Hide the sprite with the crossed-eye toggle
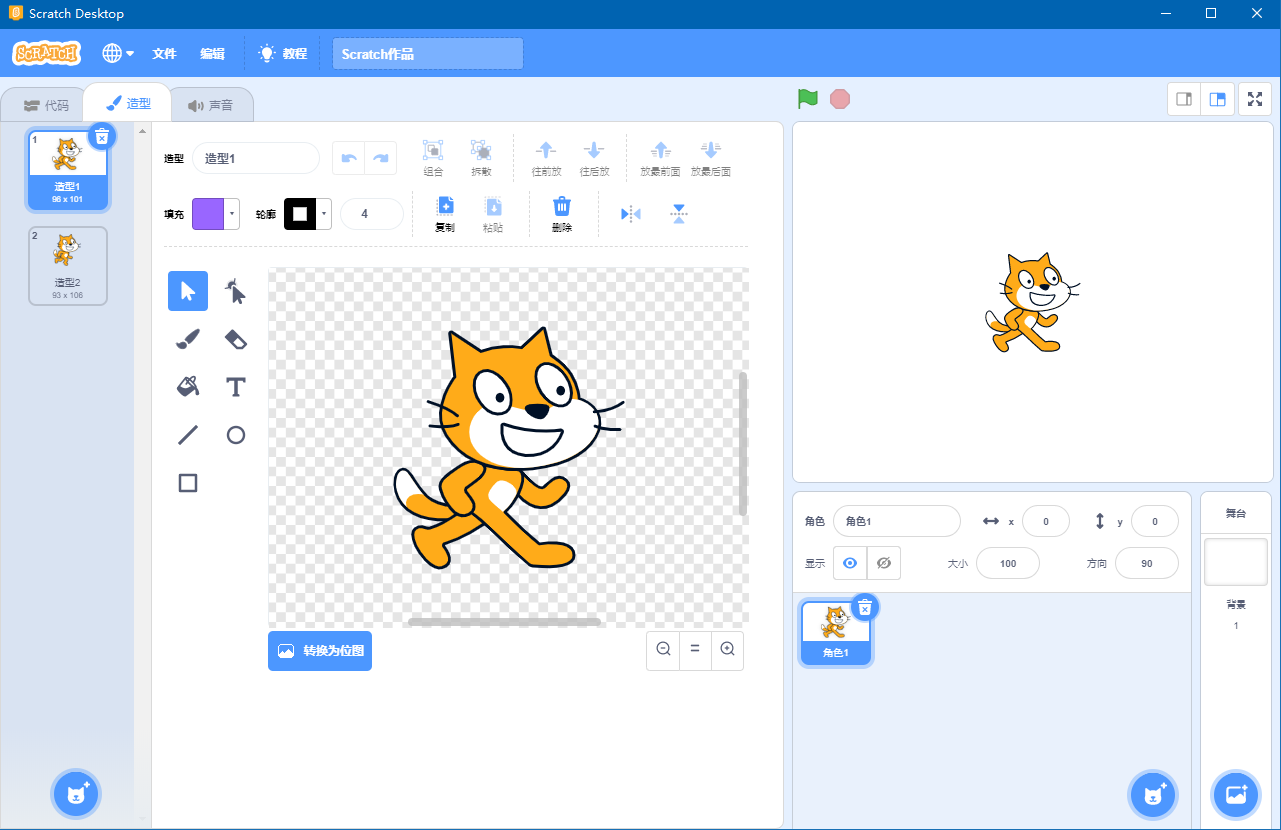The image size is (1281, 830). pyautogui.click(x=883, y=562)
